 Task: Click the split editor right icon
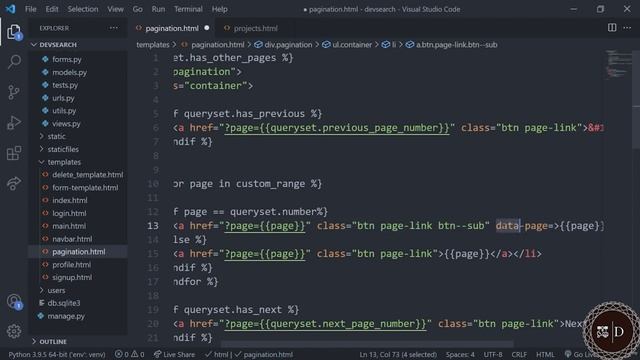click(612, 28)
